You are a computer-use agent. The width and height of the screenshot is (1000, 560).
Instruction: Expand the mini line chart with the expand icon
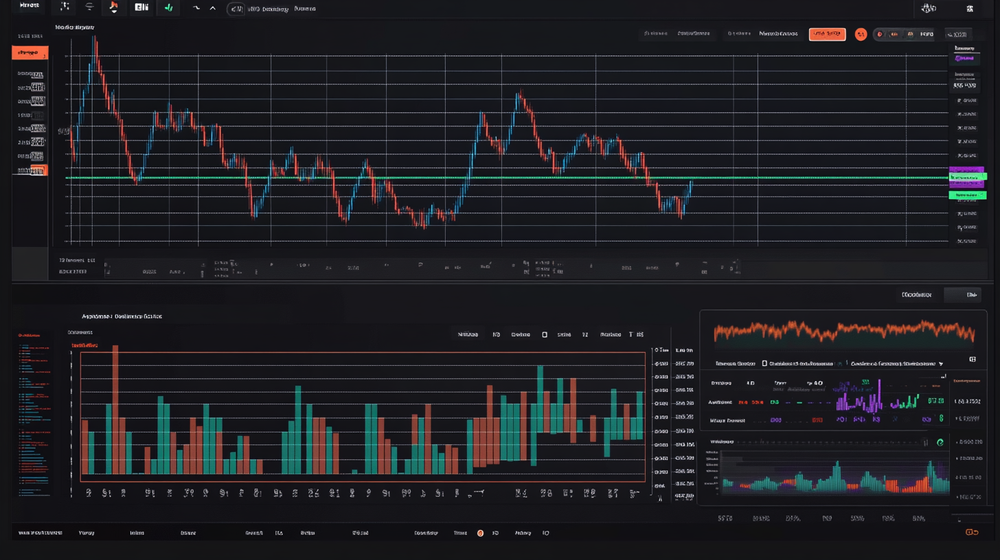tap(972, 357)
